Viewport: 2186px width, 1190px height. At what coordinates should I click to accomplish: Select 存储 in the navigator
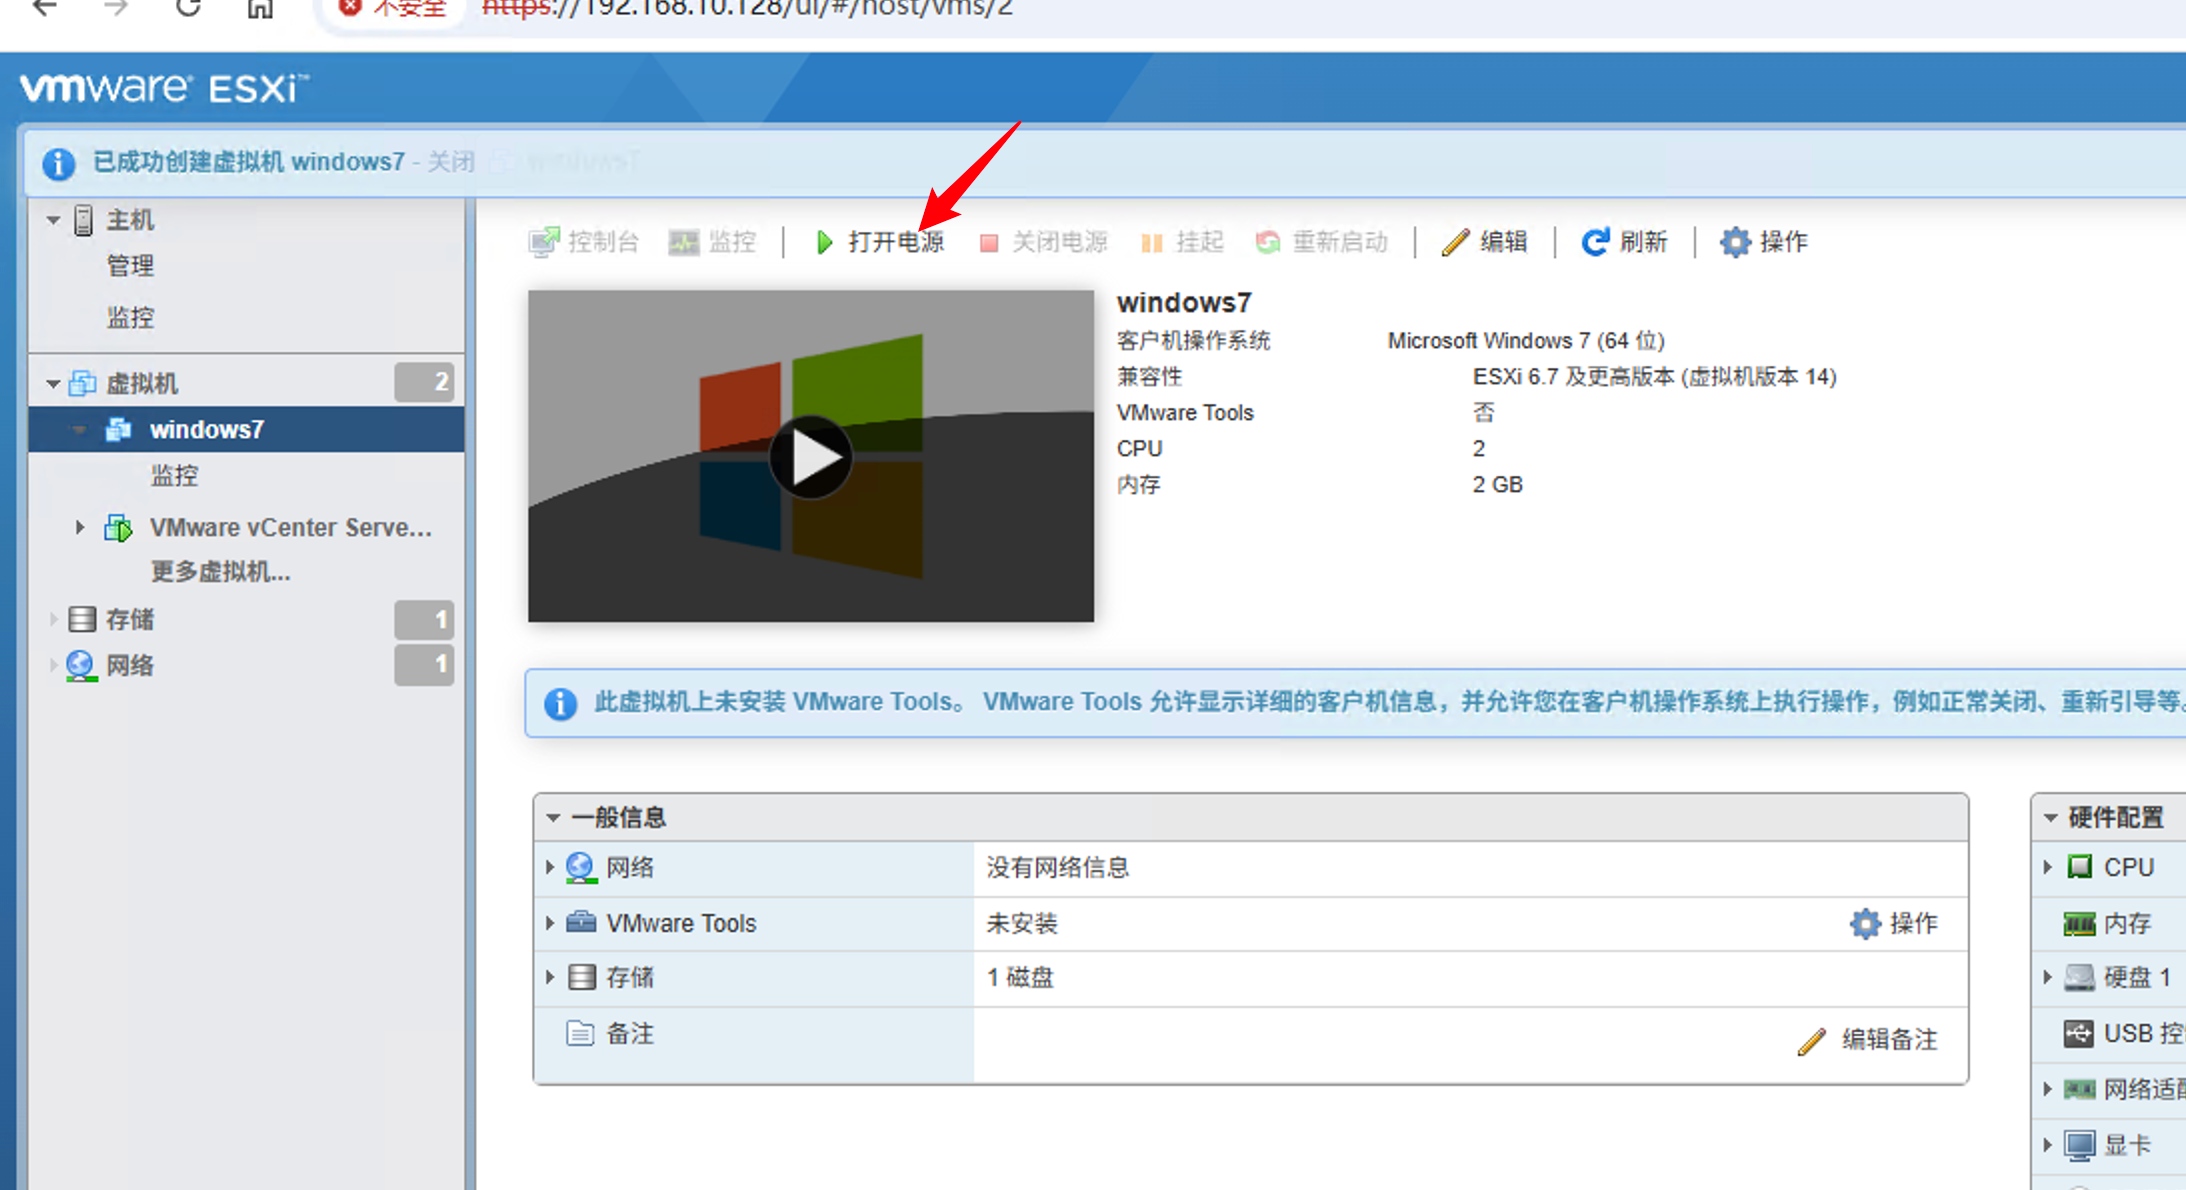point(130,620)
